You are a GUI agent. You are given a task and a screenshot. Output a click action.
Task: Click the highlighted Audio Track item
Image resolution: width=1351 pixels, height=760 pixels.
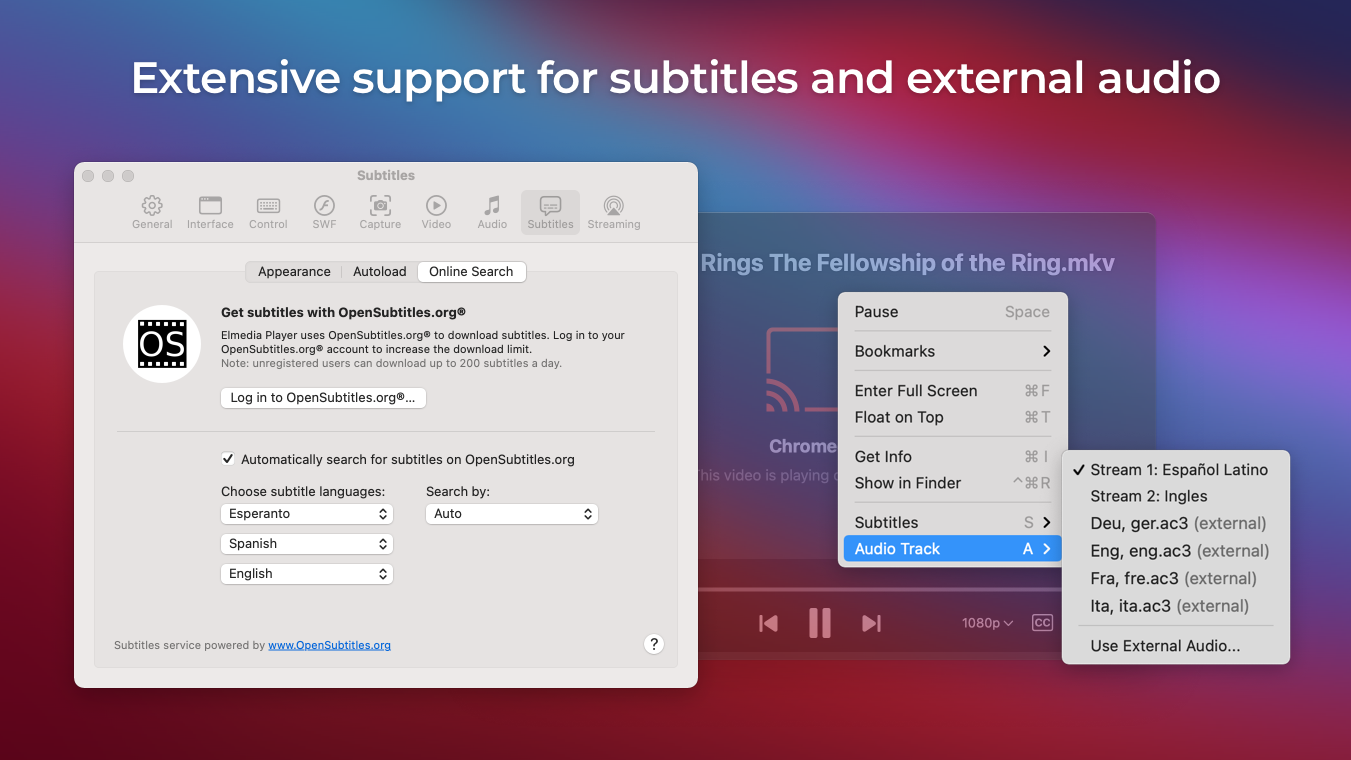click(952, 549)
